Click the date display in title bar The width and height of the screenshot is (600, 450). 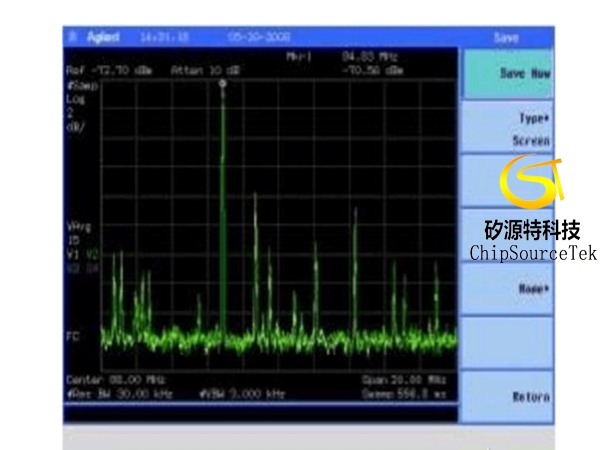tap(259, 37)
